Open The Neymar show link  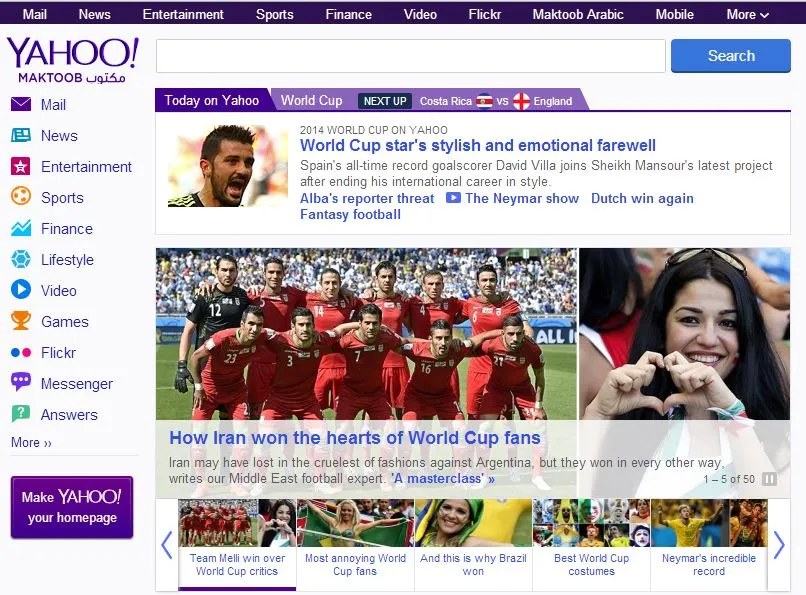coord(522,198)
